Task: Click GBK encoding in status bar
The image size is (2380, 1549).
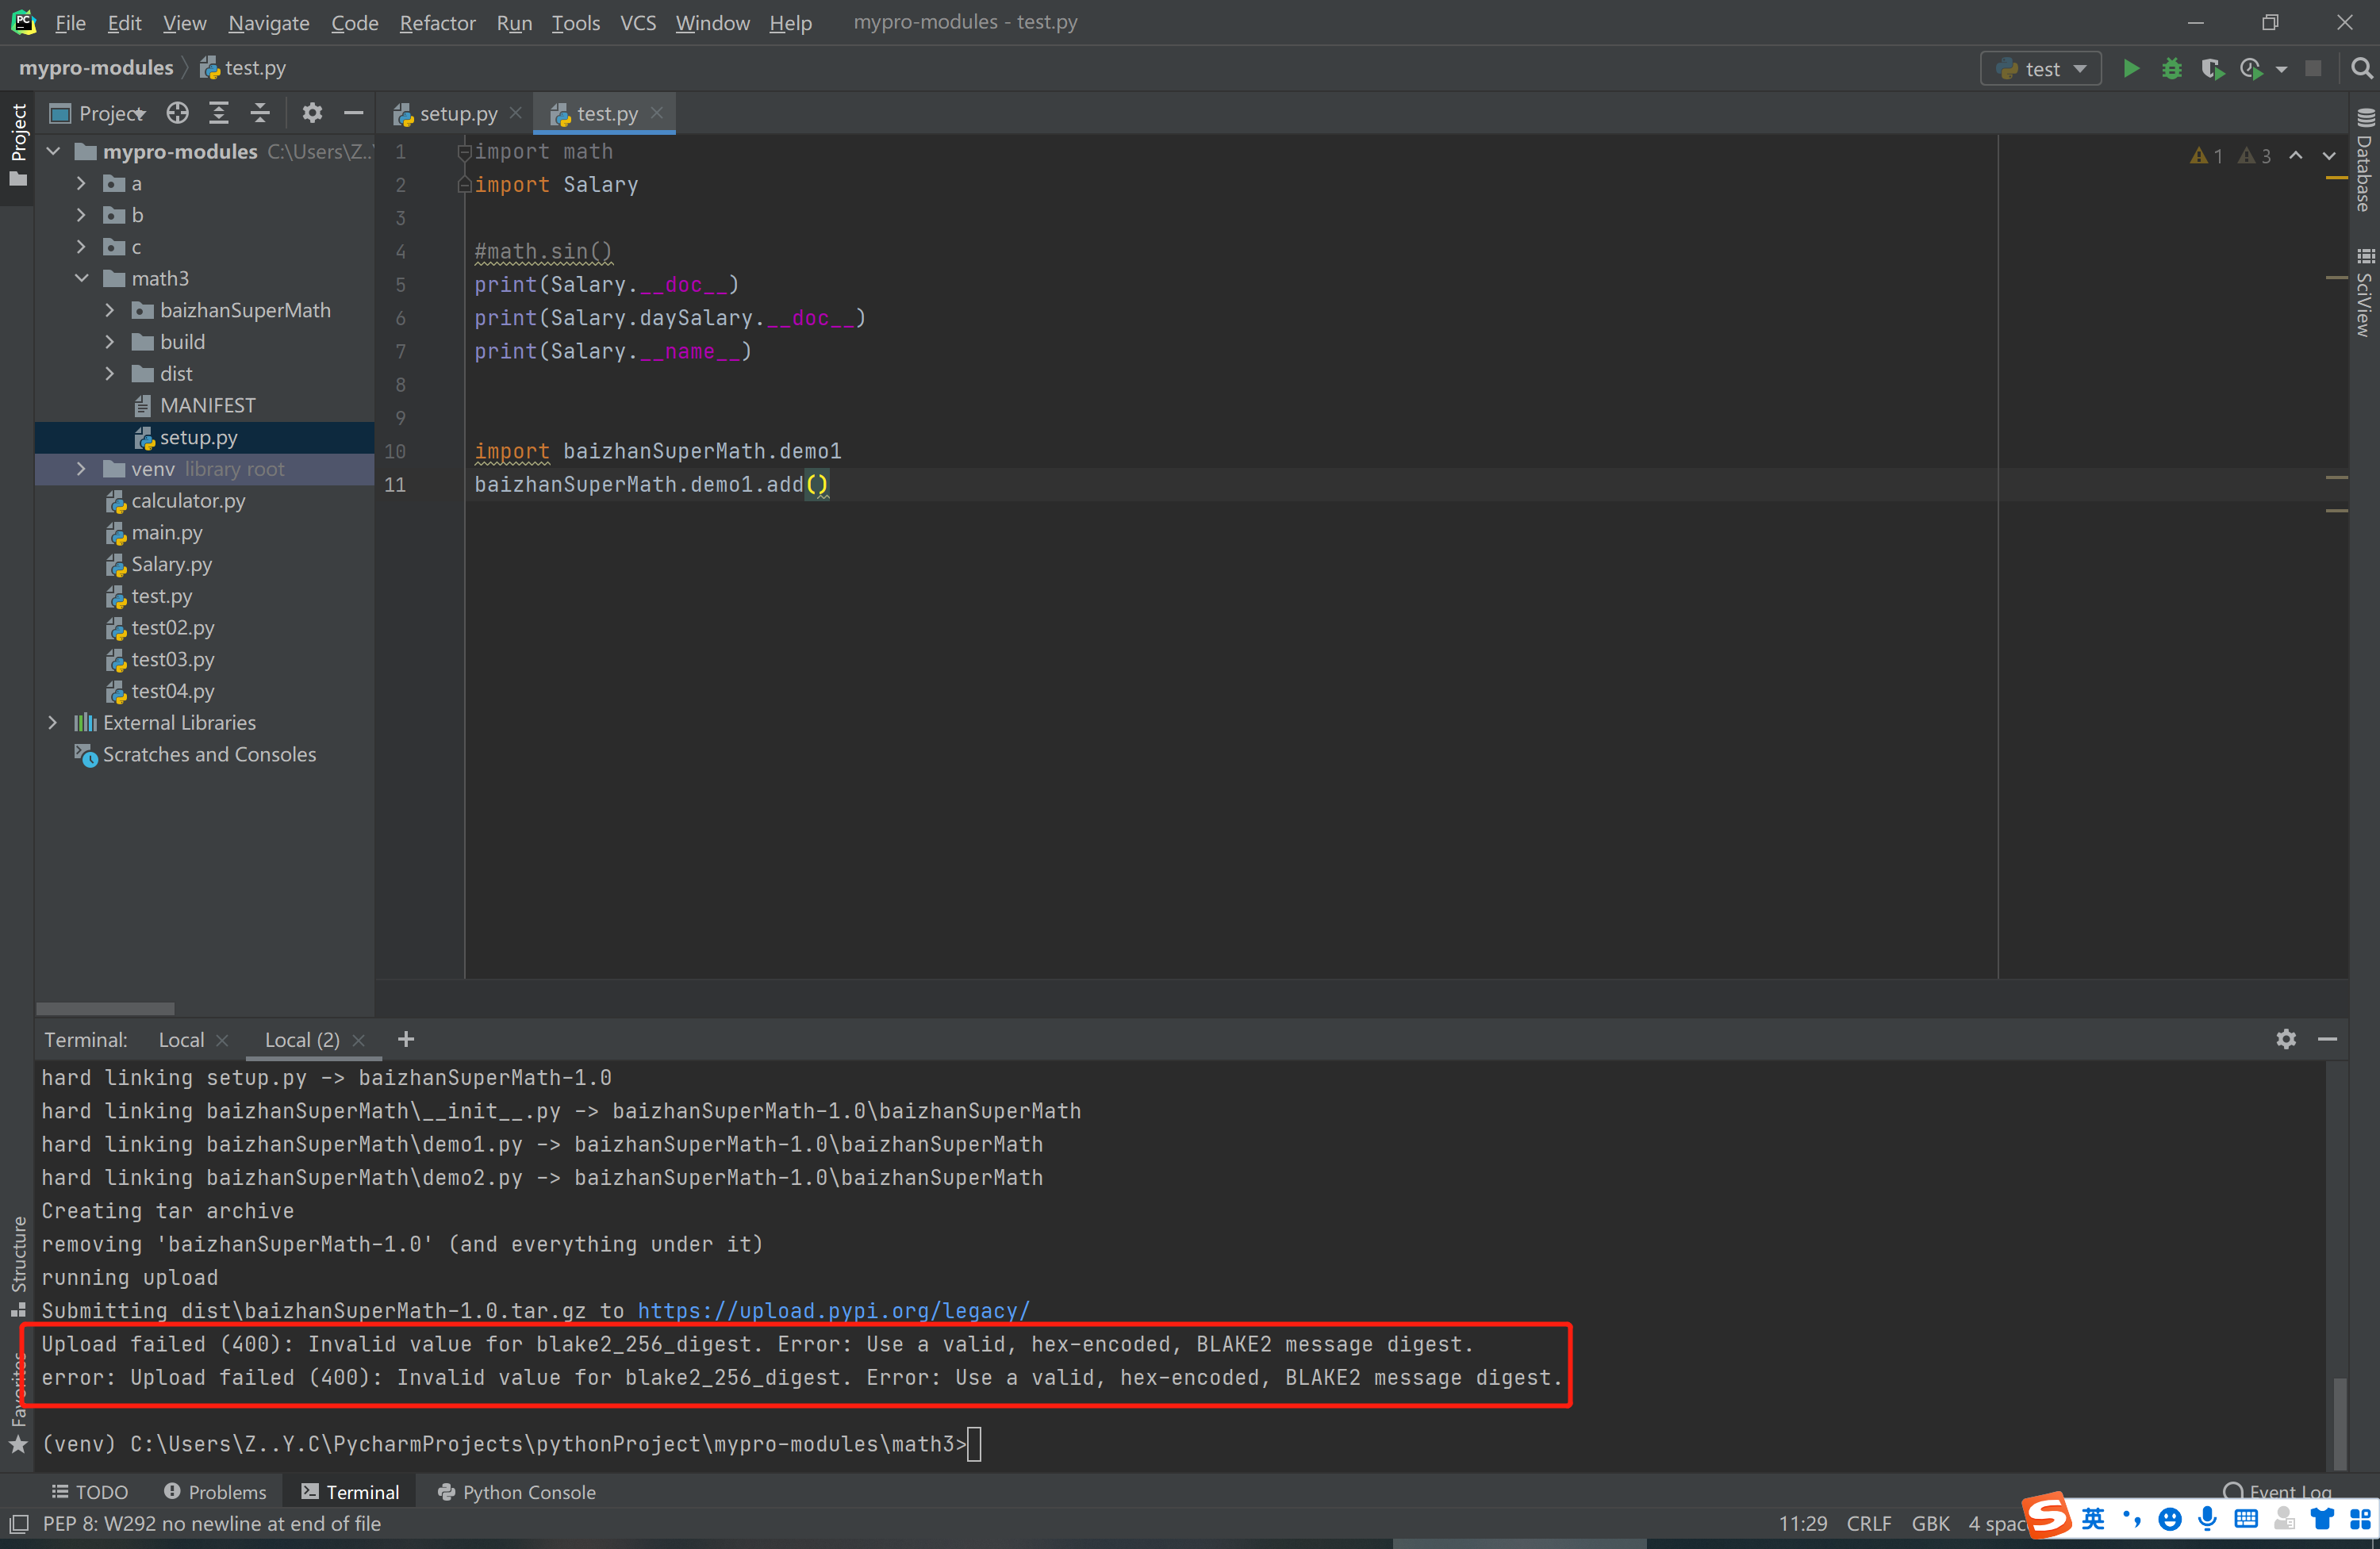Action: tap(1930, 1523)
